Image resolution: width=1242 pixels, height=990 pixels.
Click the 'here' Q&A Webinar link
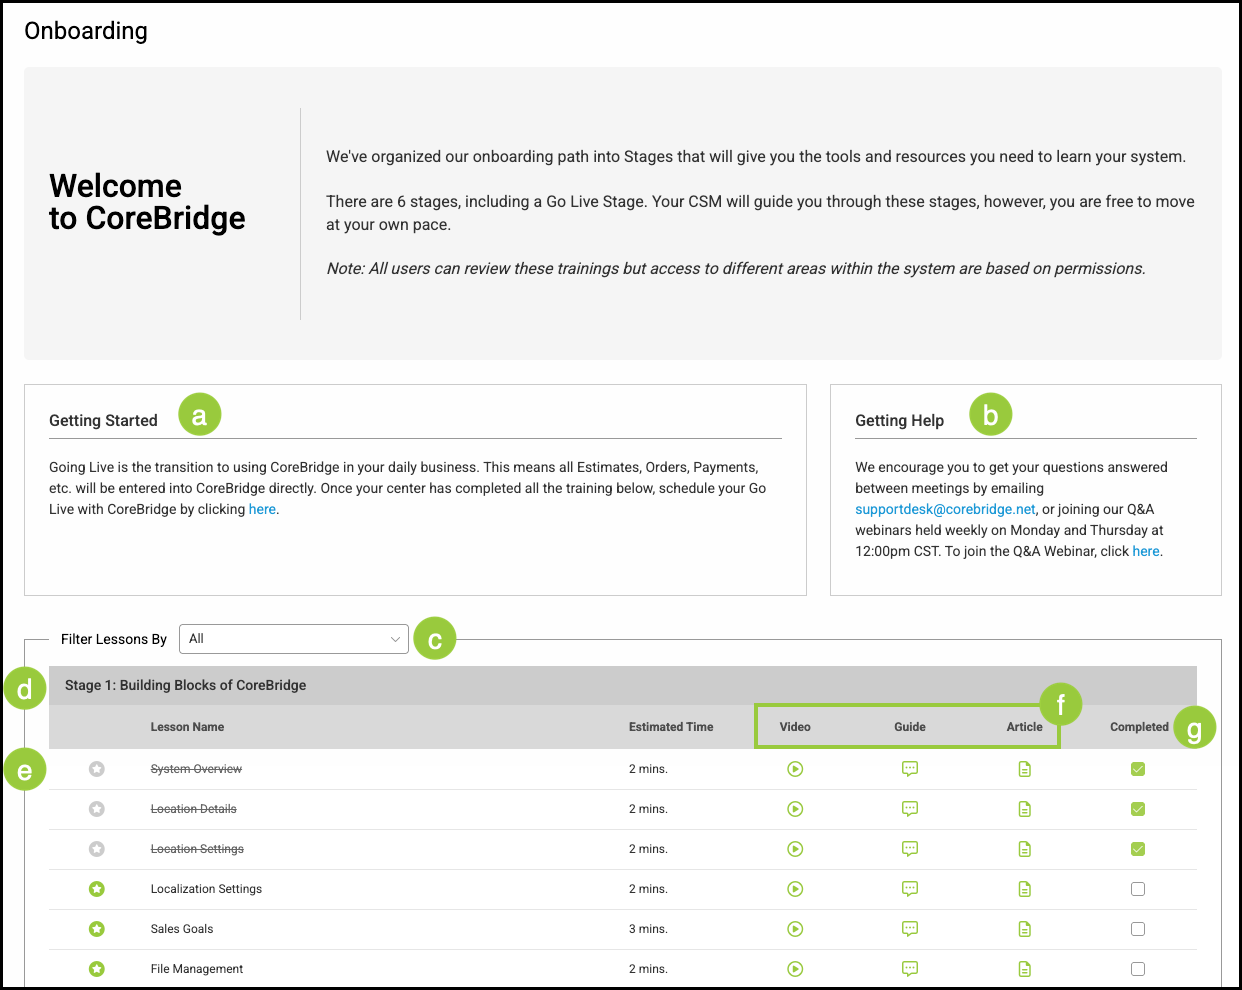click(1146, 551)
